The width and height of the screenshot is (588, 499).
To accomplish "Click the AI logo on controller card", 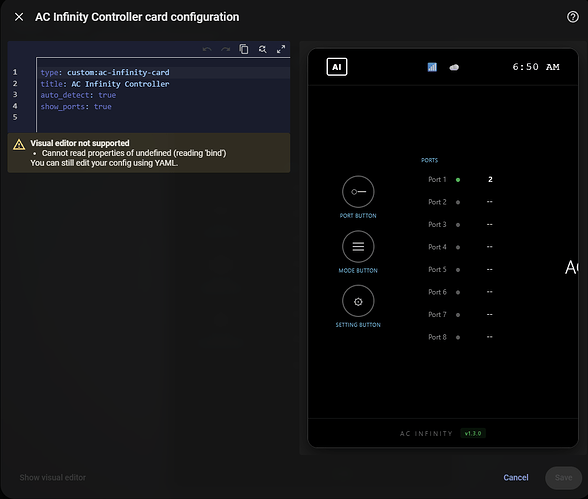I will 337,67.
